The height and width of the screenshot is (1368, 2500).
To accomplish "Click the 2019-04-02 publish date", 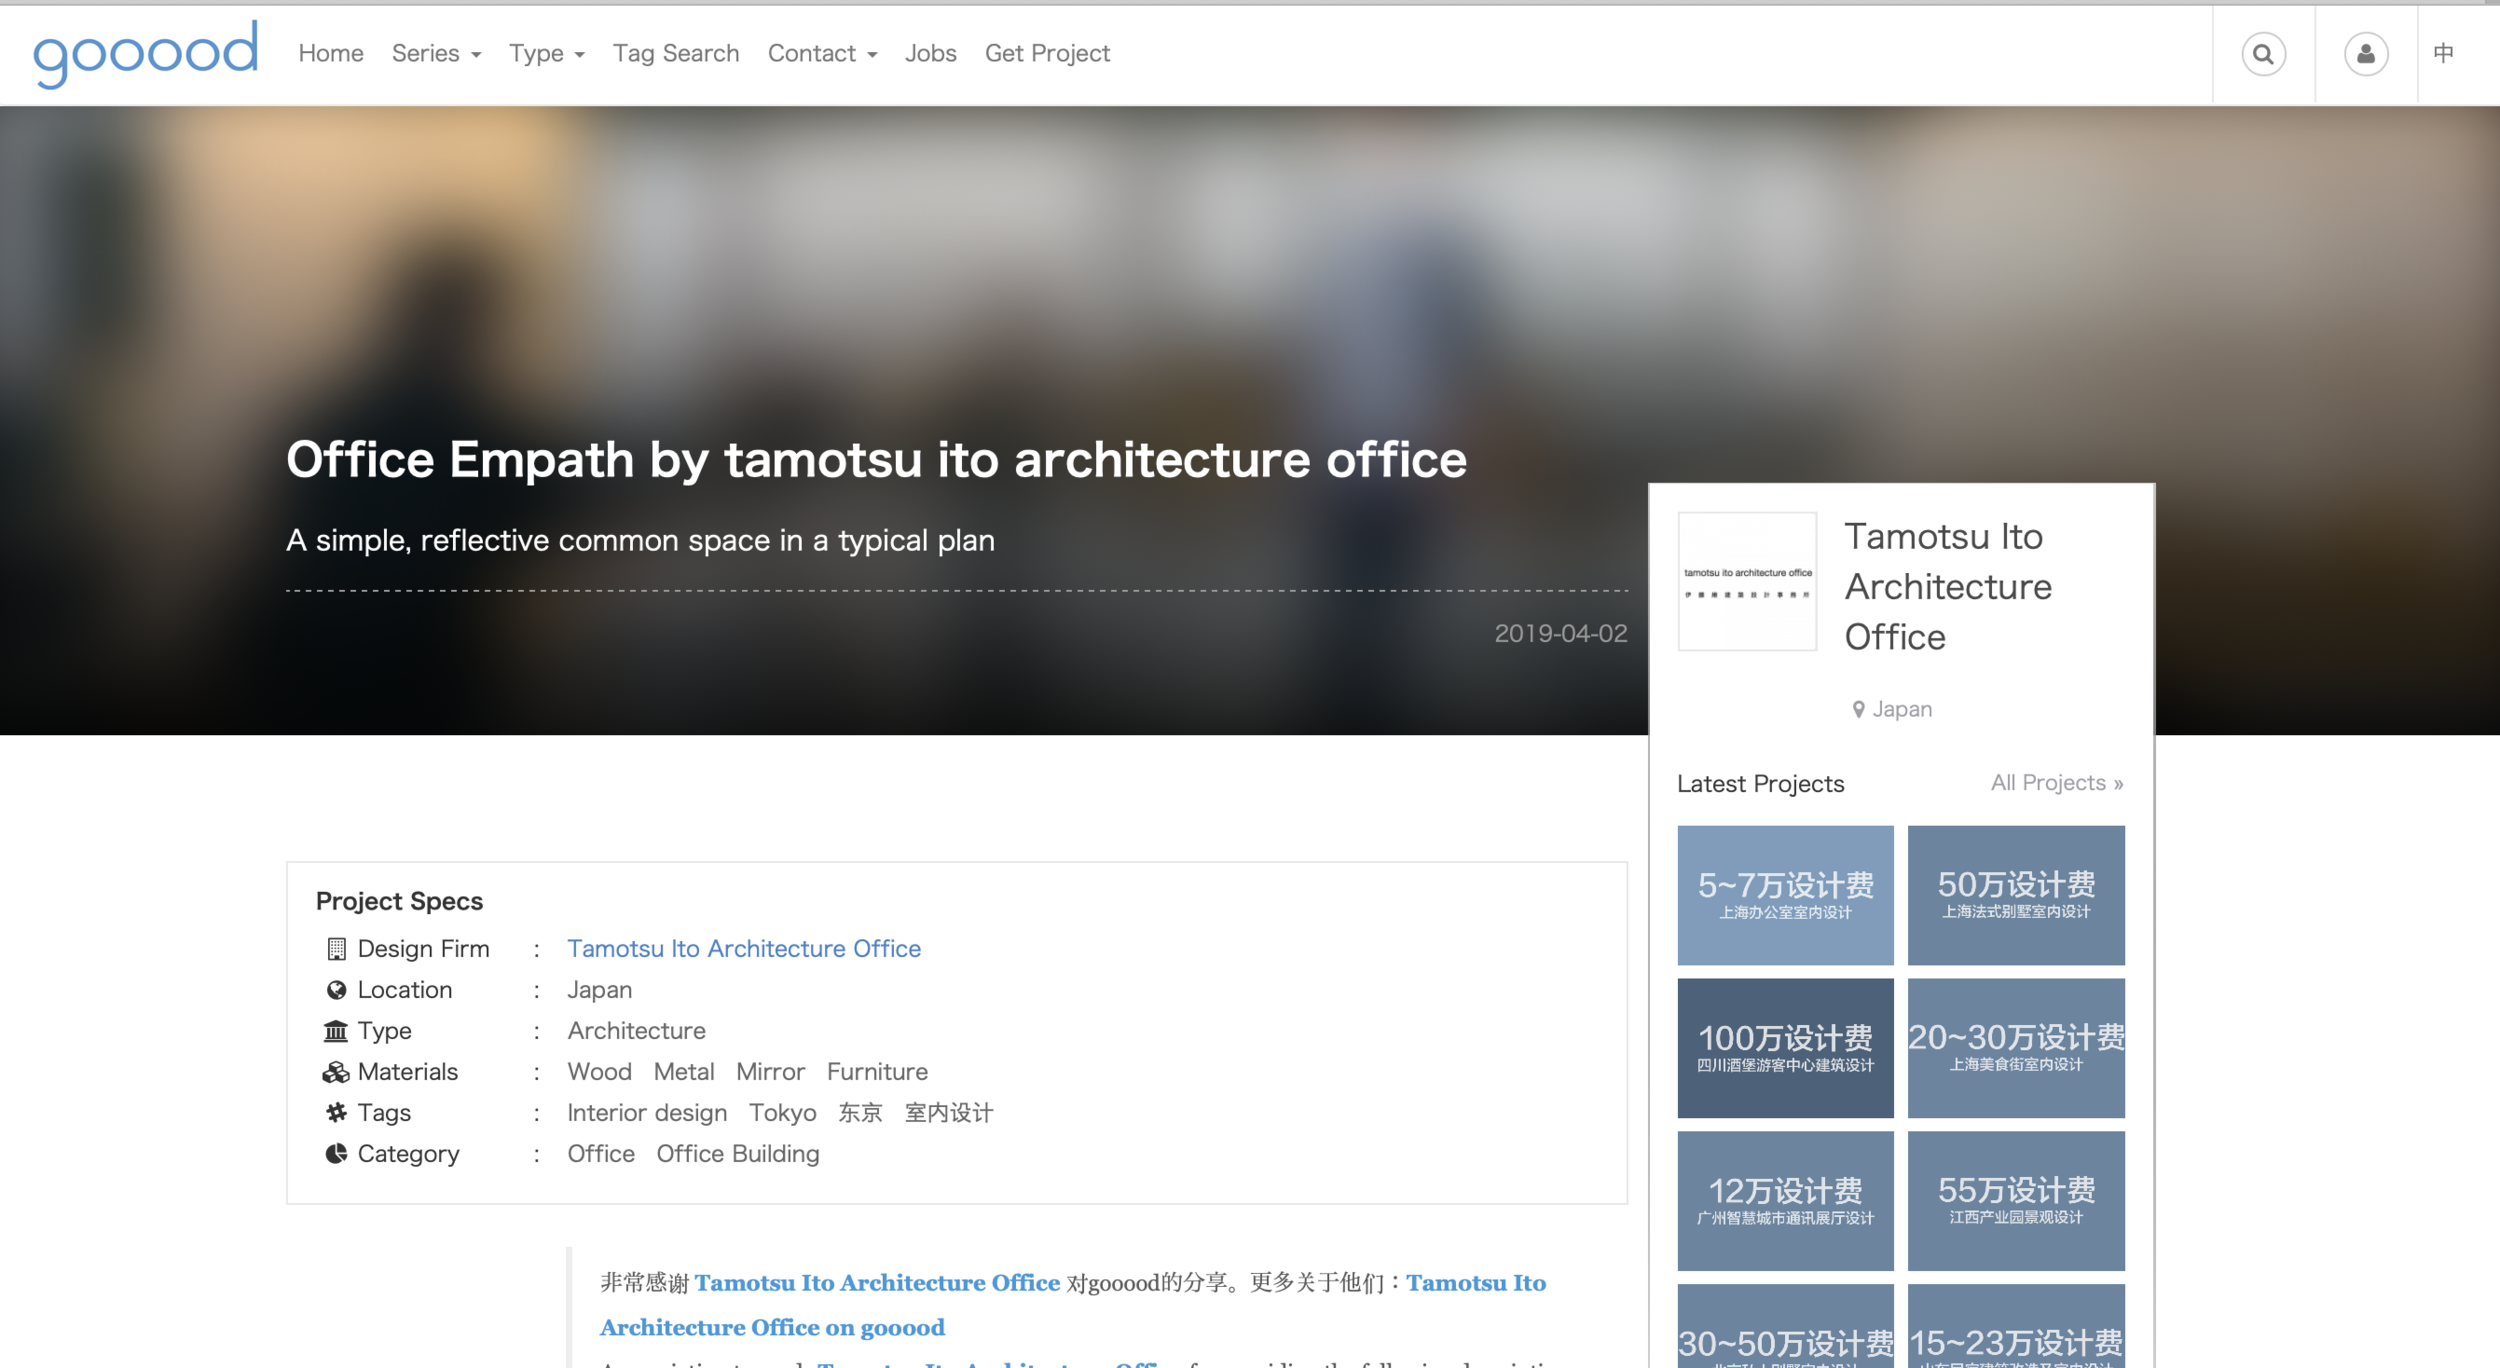I will 1560,633.
